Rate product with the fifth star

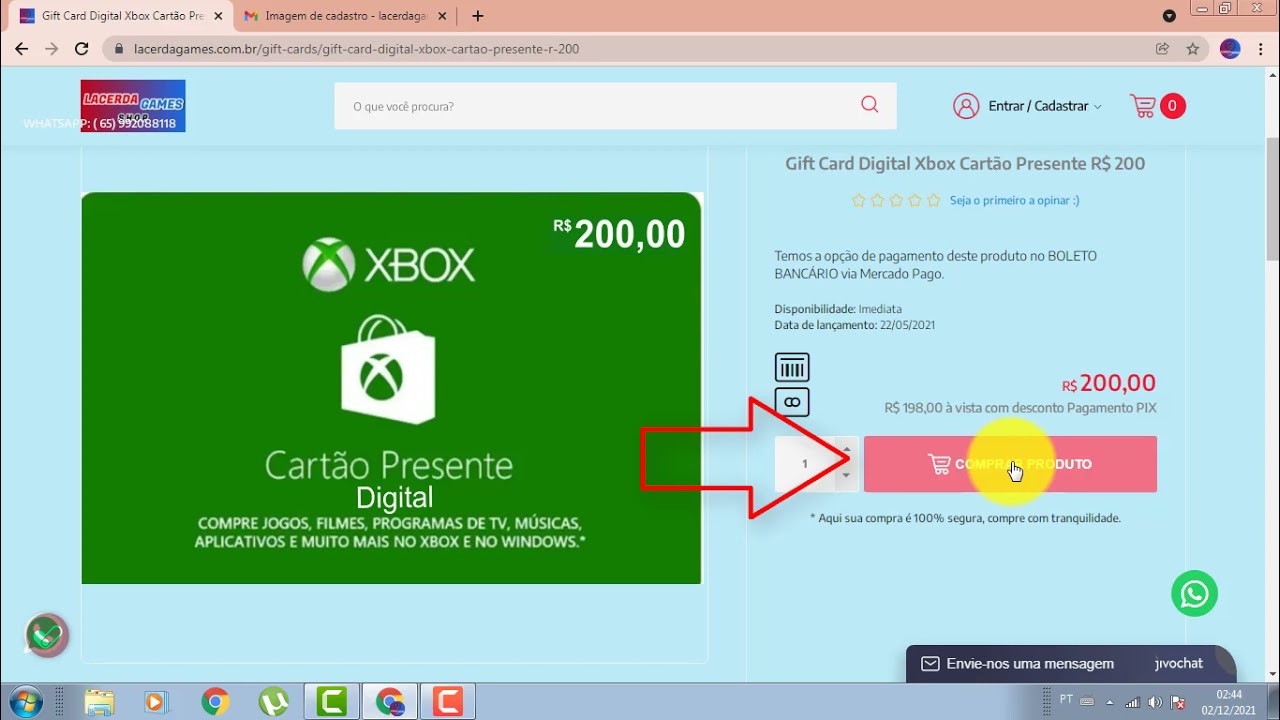[934, 200]
